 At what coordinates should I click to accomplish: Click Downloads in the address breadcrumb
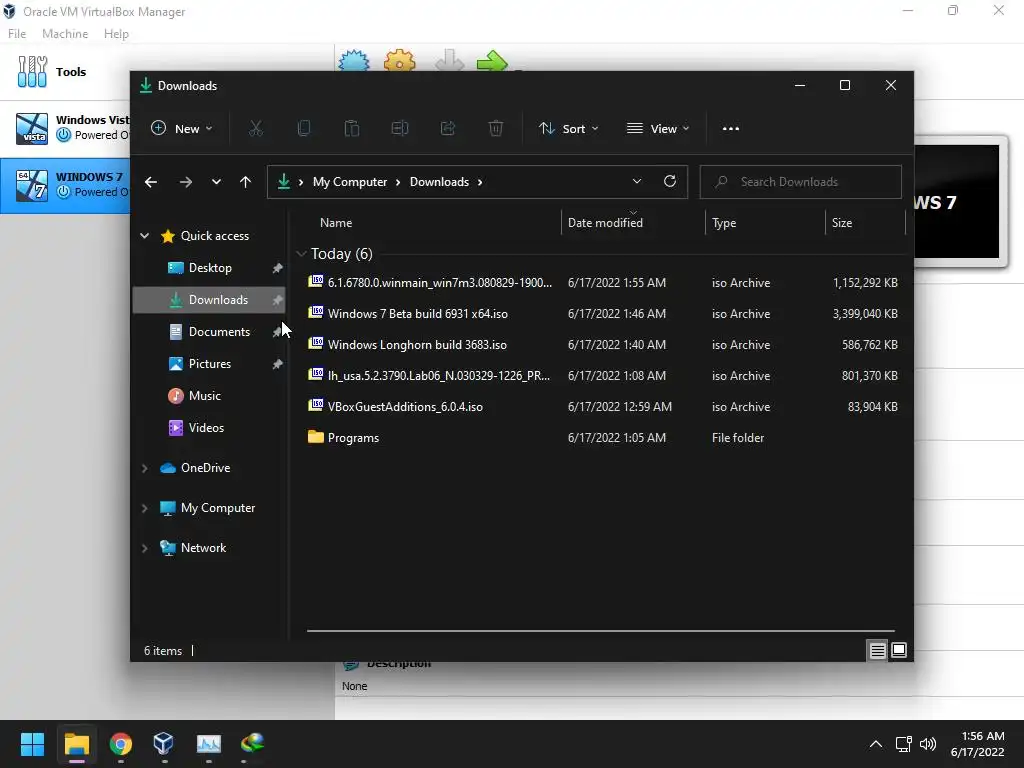click(439, 182)
